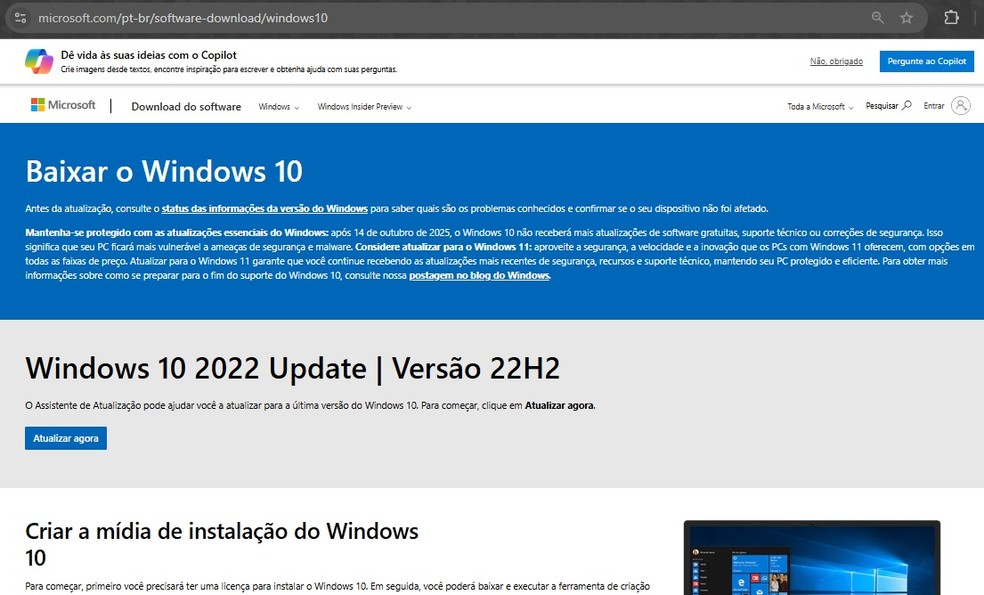Bookmark this page with the star icon
The width and height of the screenshot is (984, 595).
(x=906, y=18)
